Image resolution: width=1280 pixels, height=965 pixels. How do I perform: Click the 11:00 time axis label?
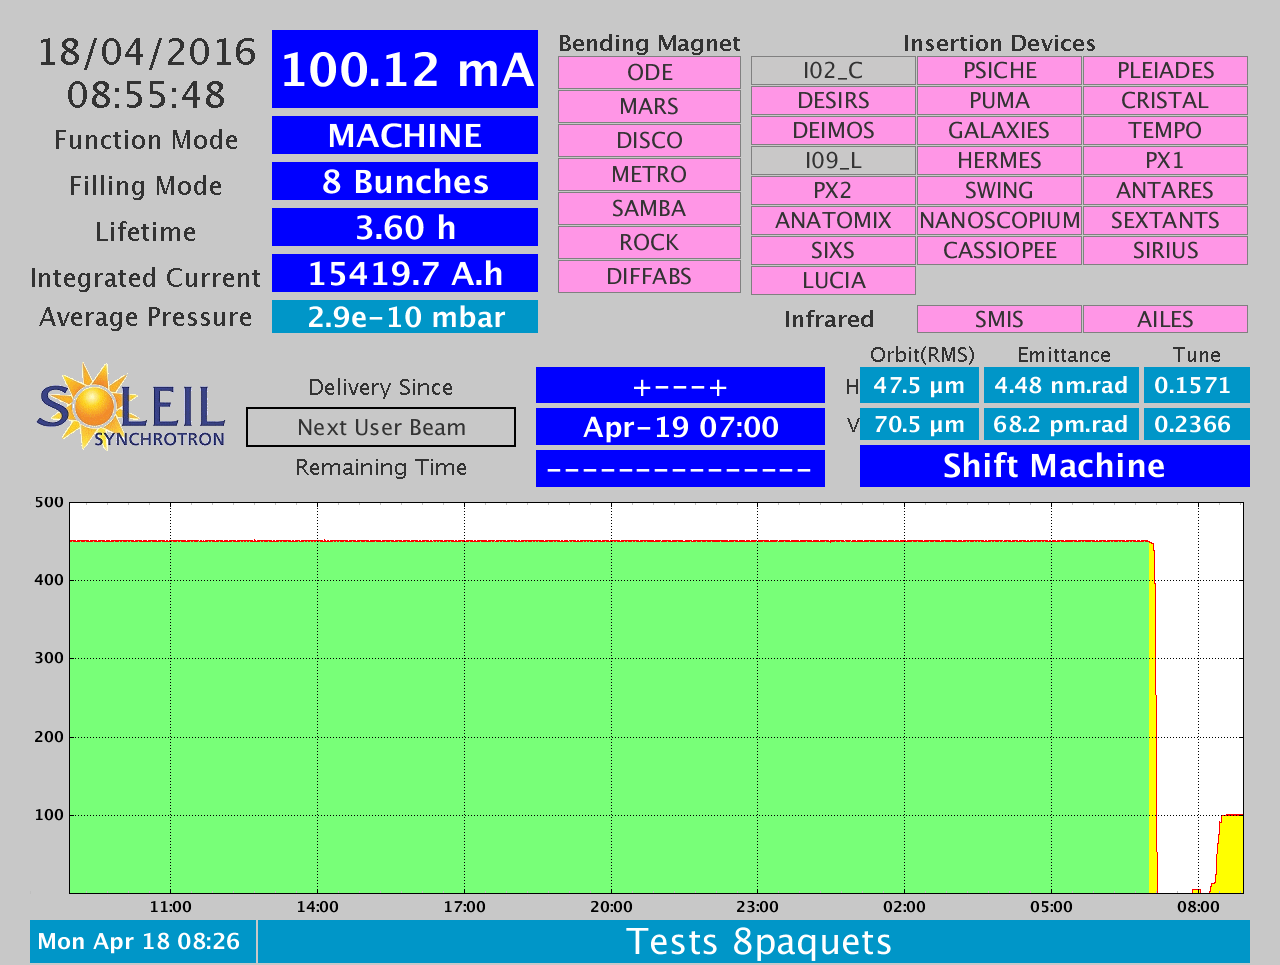pos(171,907)
